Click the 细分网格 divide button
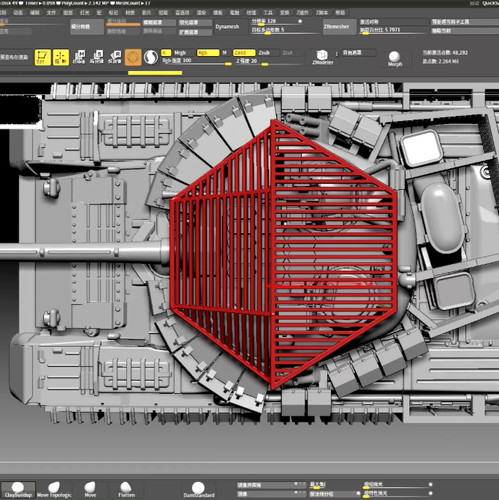Viewport: 499px width, 500px height. (x=87, y=27)
